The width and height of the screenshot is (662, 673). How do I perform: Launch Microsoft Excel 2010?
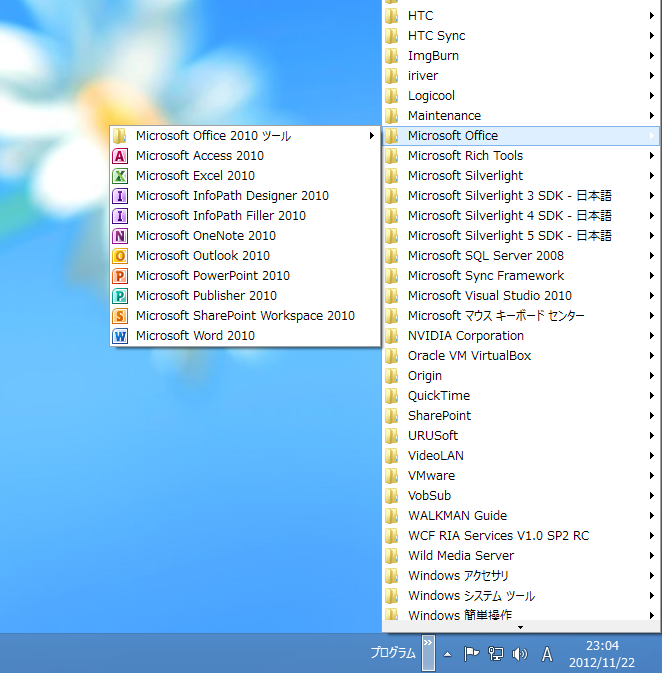point(245,176)
